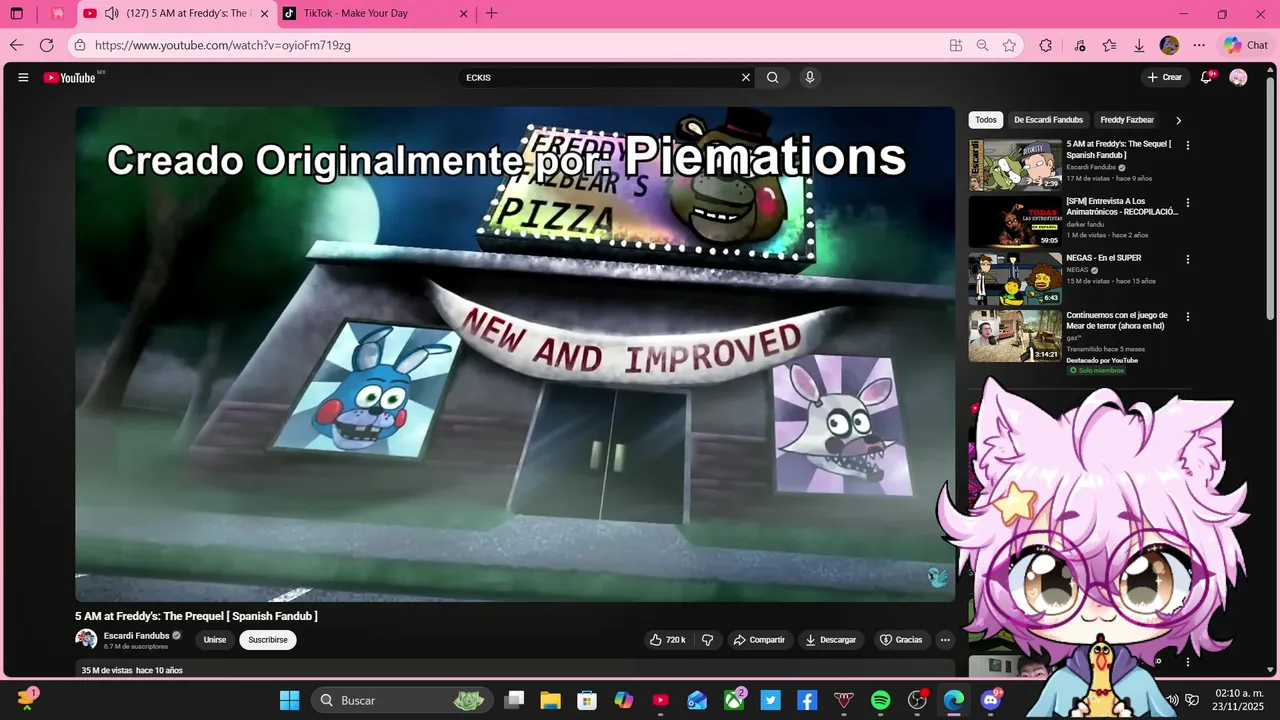Viewport: 1280px width, 720px height.
Task: Select the Todos filter chip
Action: click(986, 120)
